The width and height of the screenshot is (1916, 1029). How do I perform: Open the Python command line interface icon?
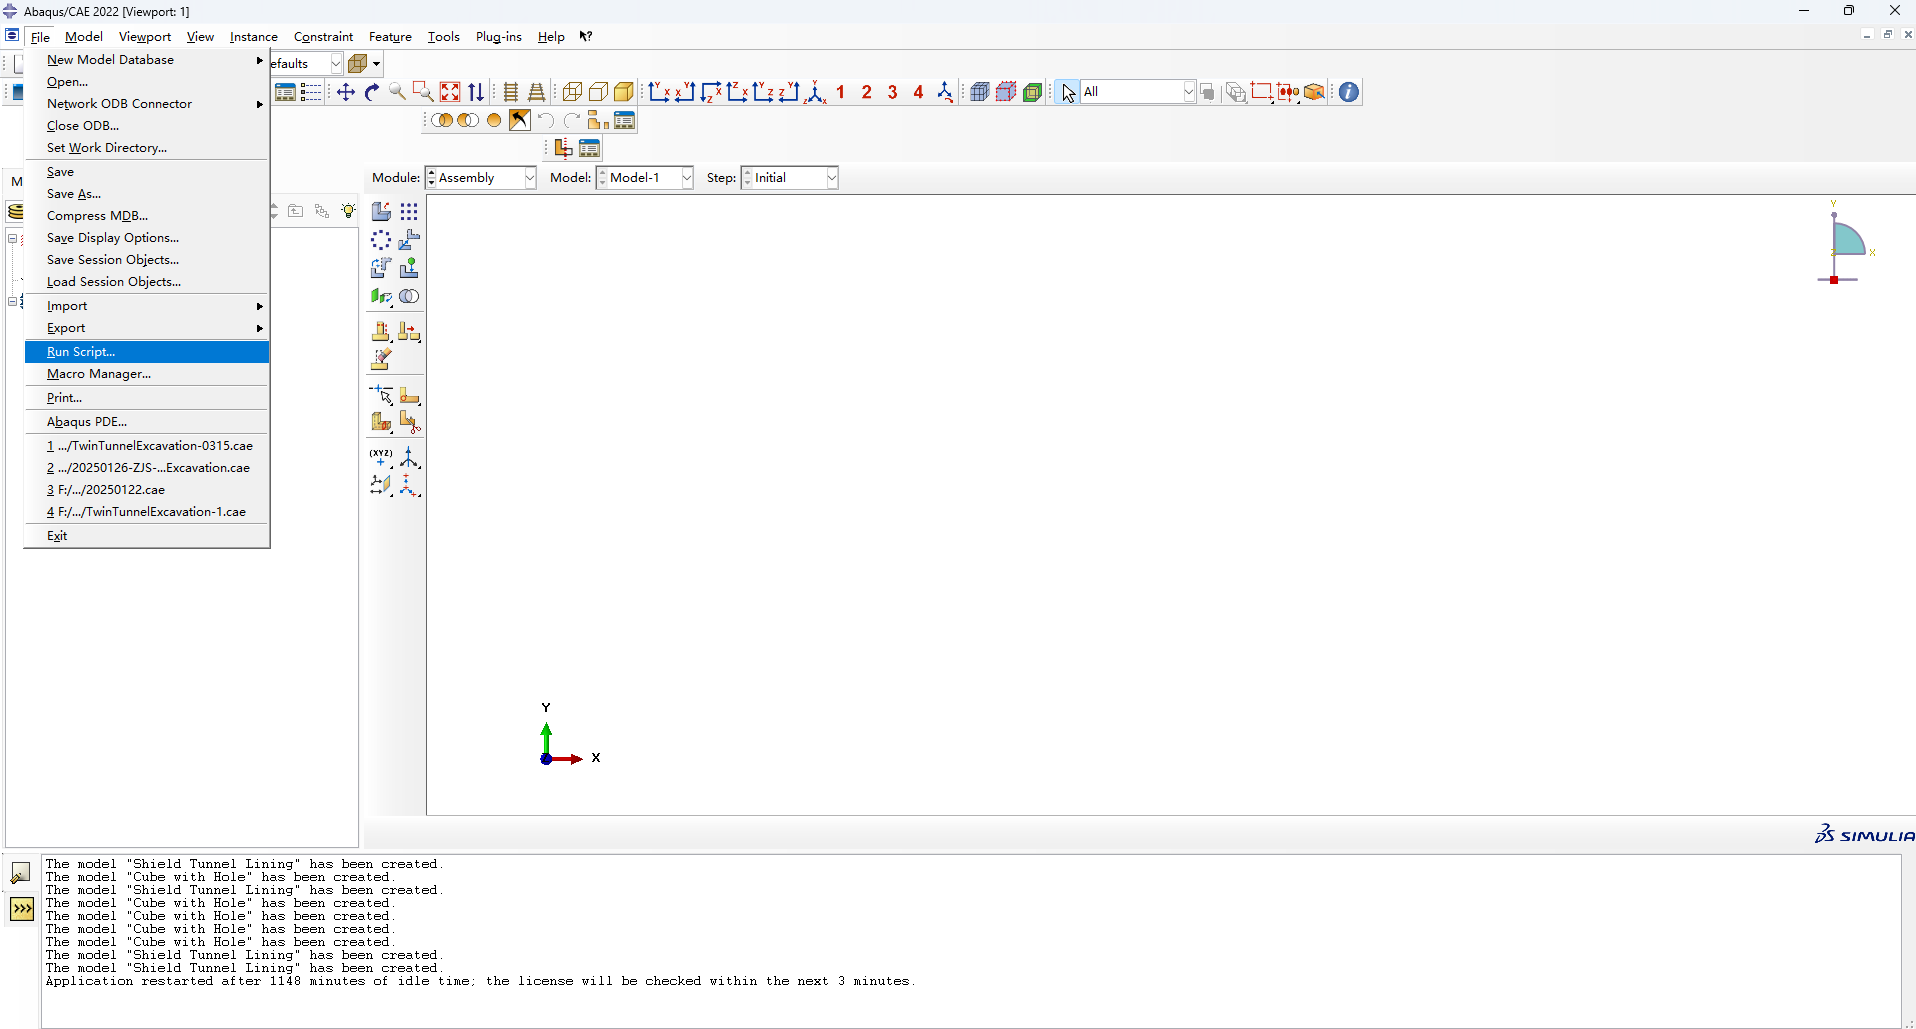pos(22,909)
